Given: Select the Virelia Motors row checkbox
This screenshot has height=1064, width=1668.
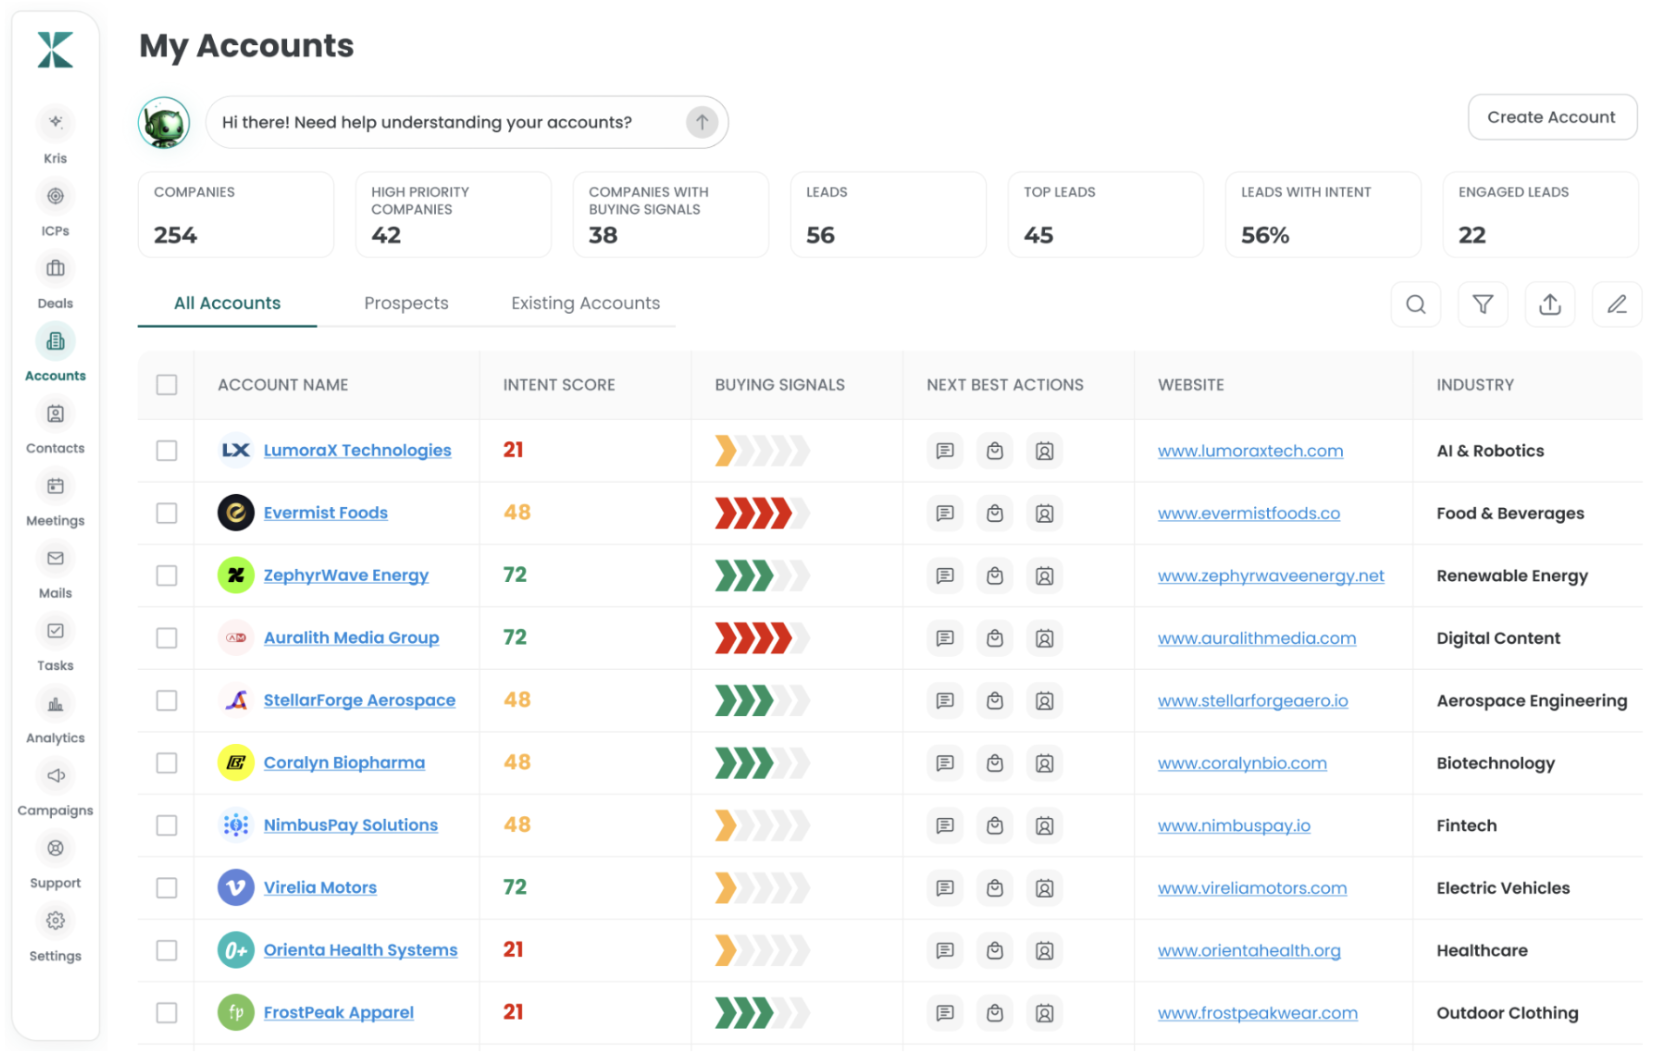Looking at the screenshot, I should [x=167, y=888].
